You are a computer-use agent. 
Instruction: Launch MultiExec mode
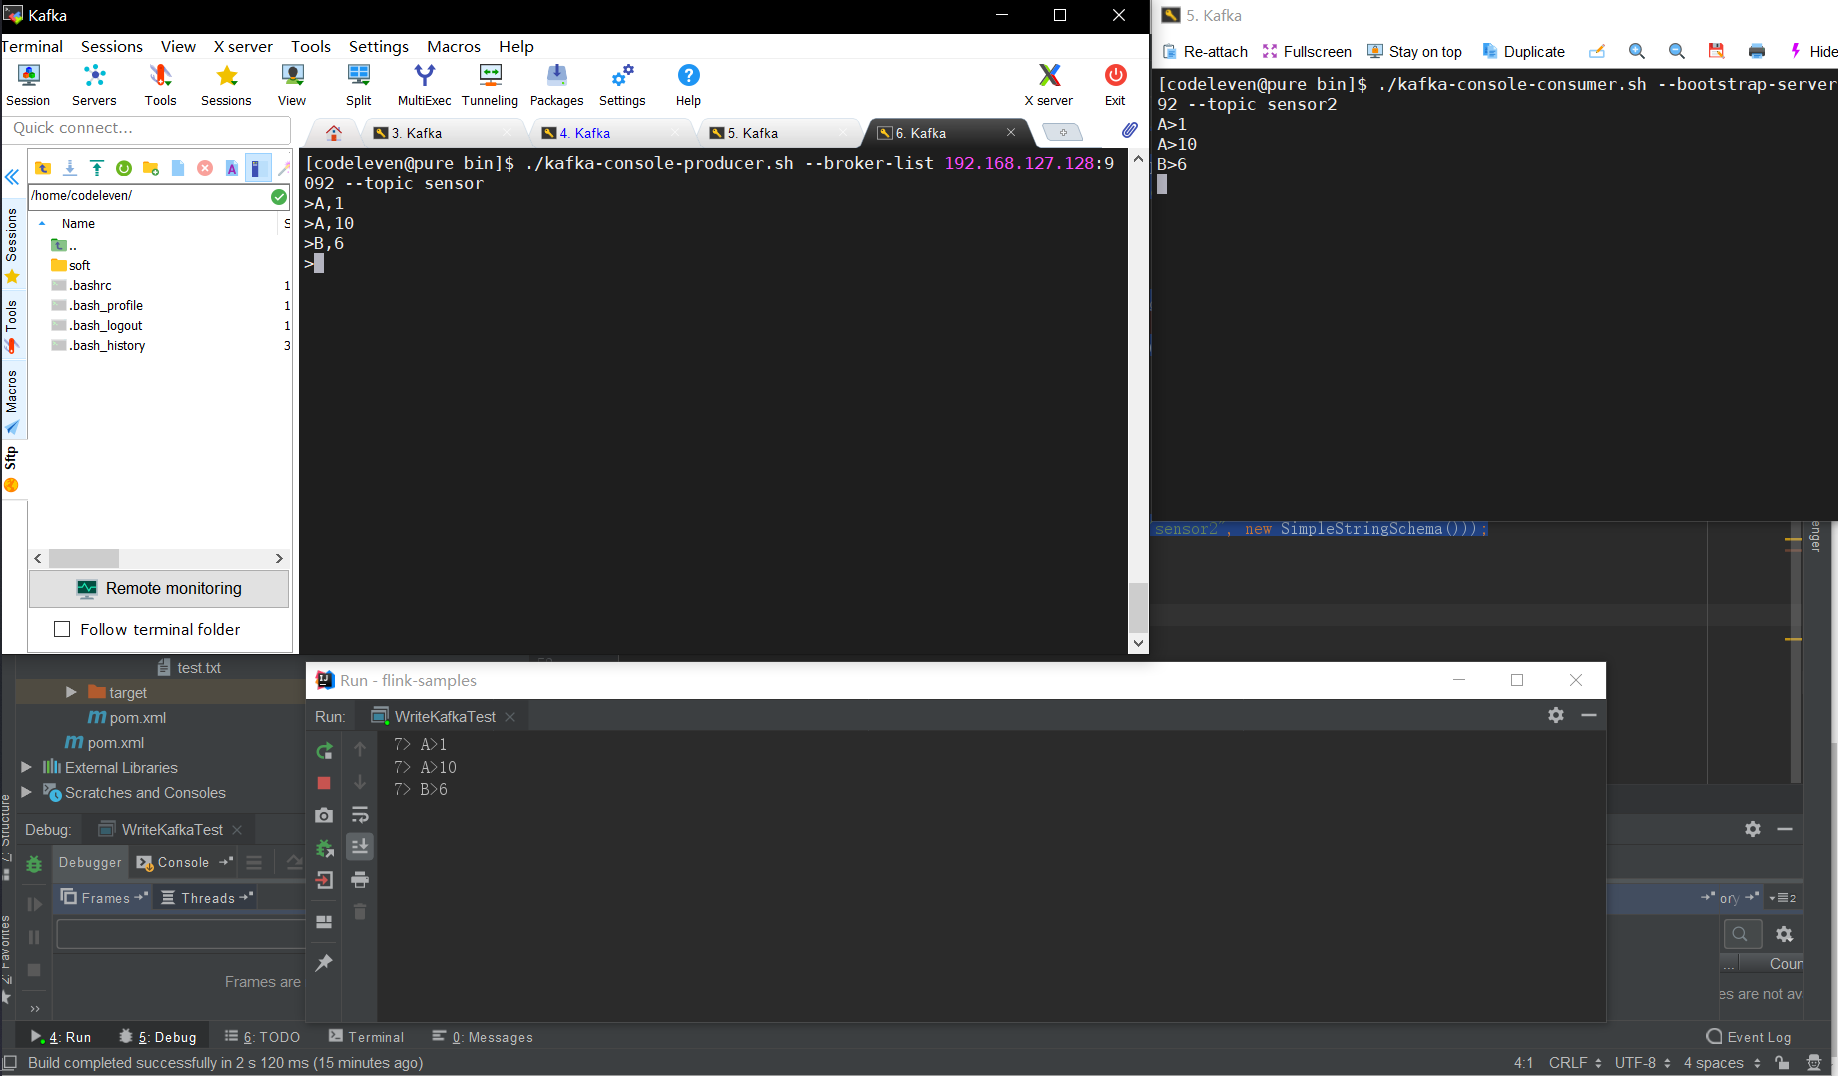[424, 85]
